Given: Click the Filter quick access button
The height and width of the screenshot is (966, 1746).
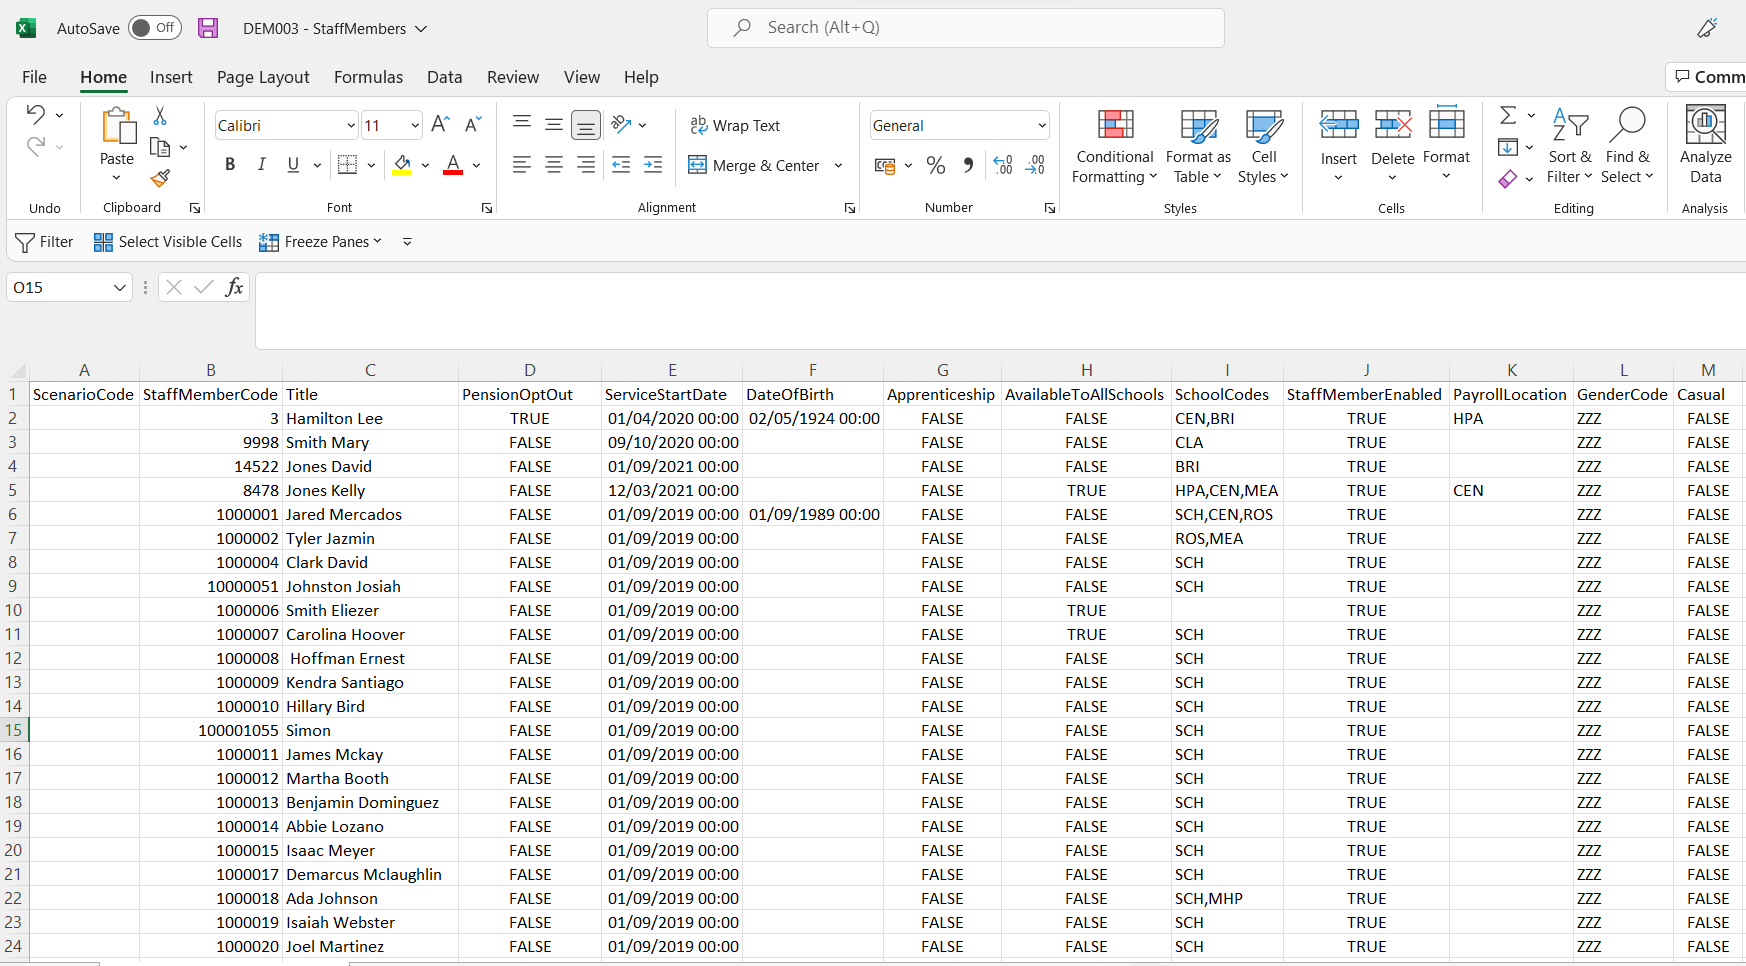Looking at the screenshot, I should pyautogui.click(x=45, y=242).
